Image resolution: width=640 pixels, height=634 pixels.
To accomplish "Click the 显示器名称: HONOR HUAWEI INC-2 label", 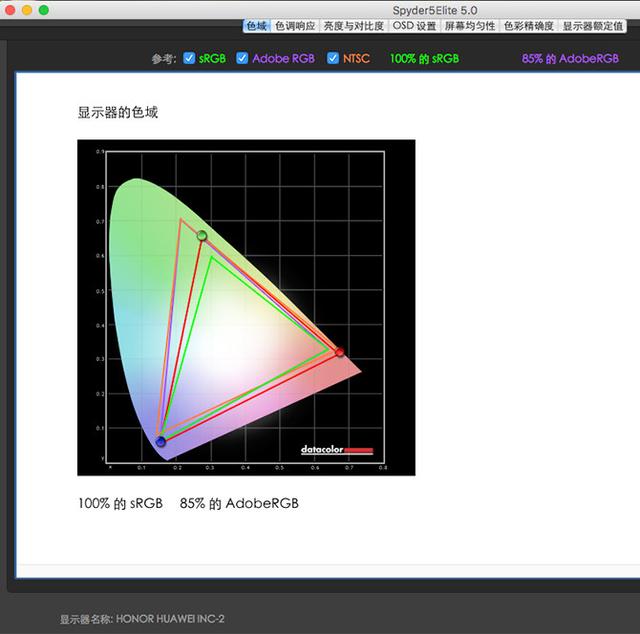I will coord(142,619).
